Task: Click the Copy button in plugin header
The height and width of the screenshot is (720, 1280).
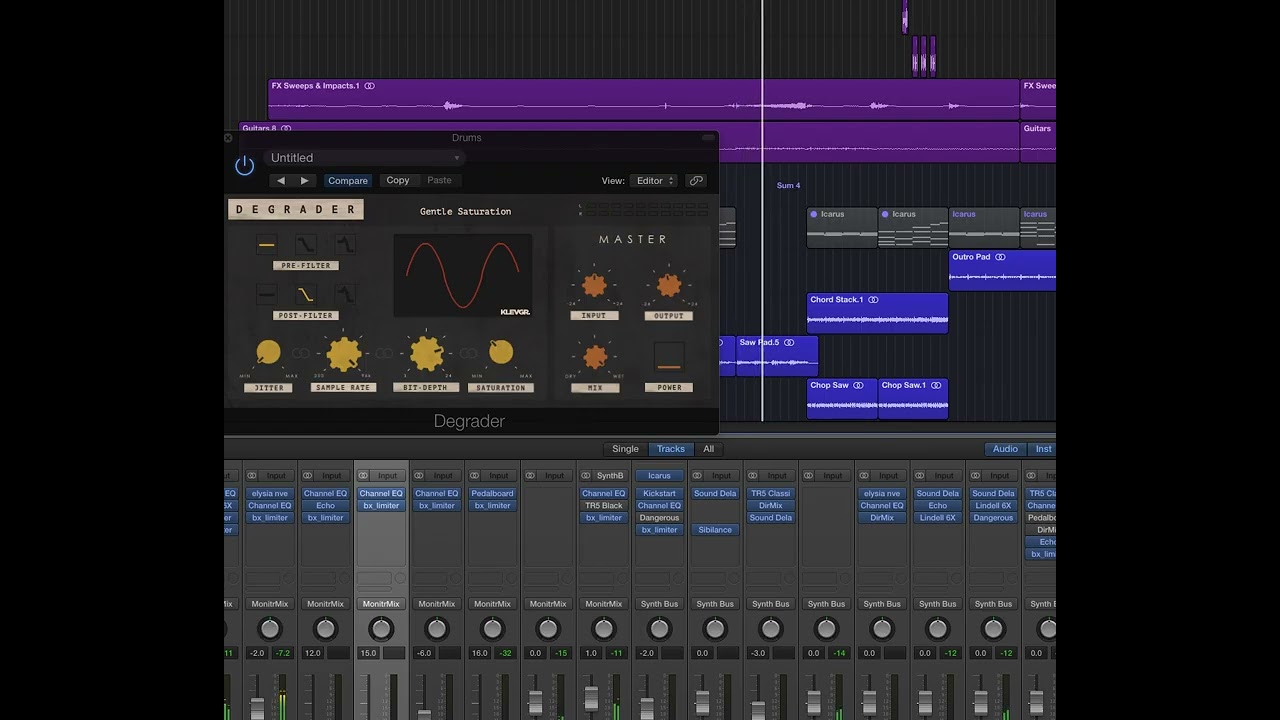Action: [398, 181]
